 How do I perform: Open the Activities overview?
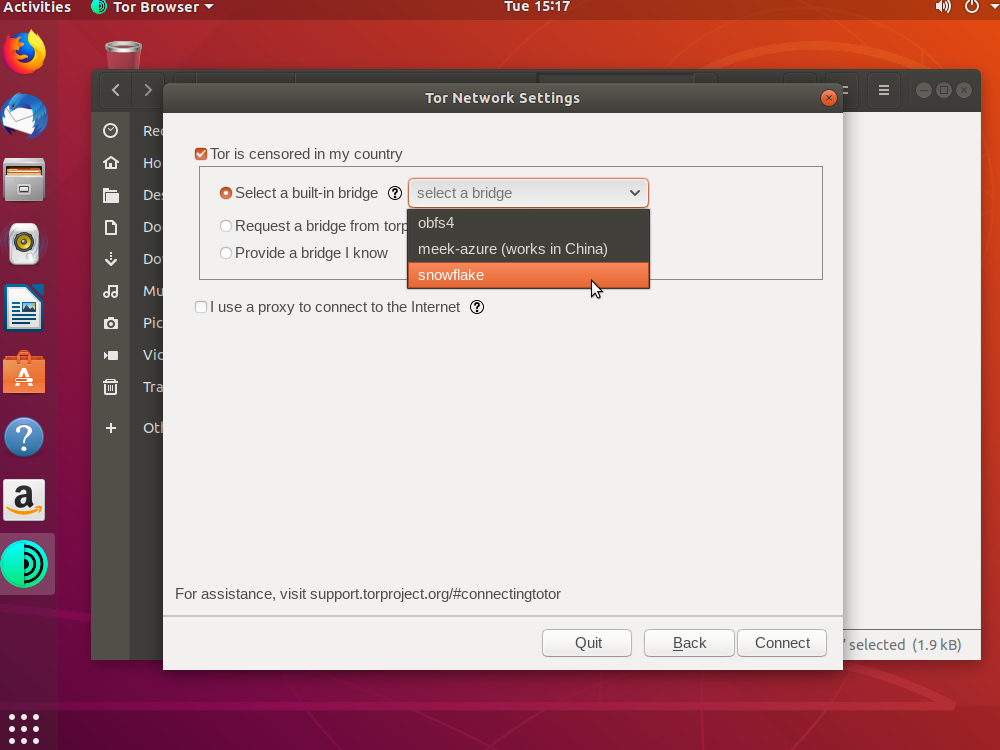(36, 7)
